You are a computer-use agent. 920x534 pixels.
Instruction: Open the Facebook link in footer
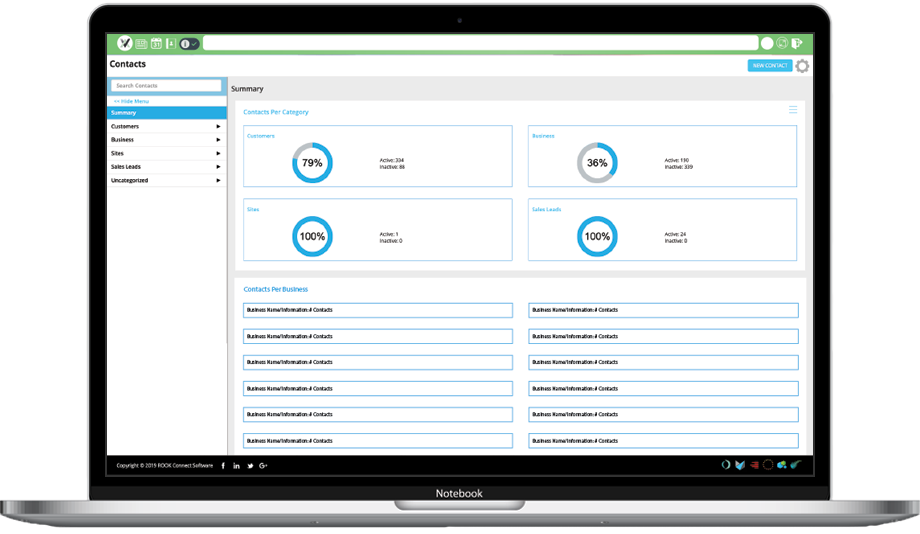point(223,466)
